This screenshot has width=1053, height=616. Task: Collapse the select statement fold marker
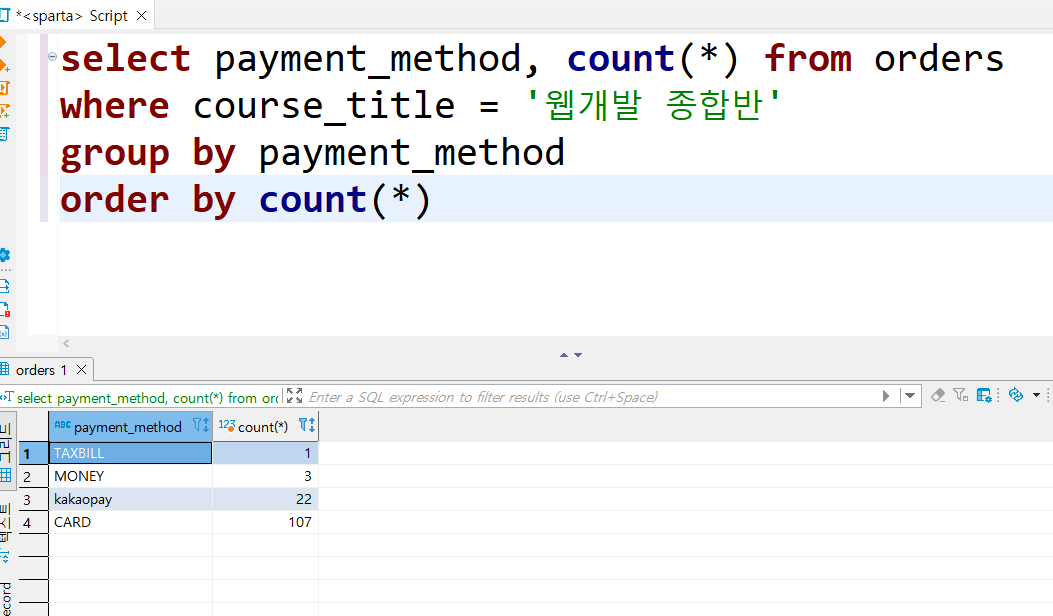52,56
